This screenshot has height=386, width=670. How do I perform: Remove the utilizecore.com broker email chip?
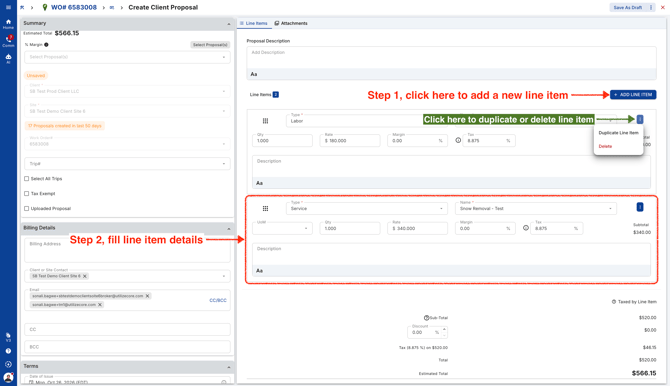147,296
